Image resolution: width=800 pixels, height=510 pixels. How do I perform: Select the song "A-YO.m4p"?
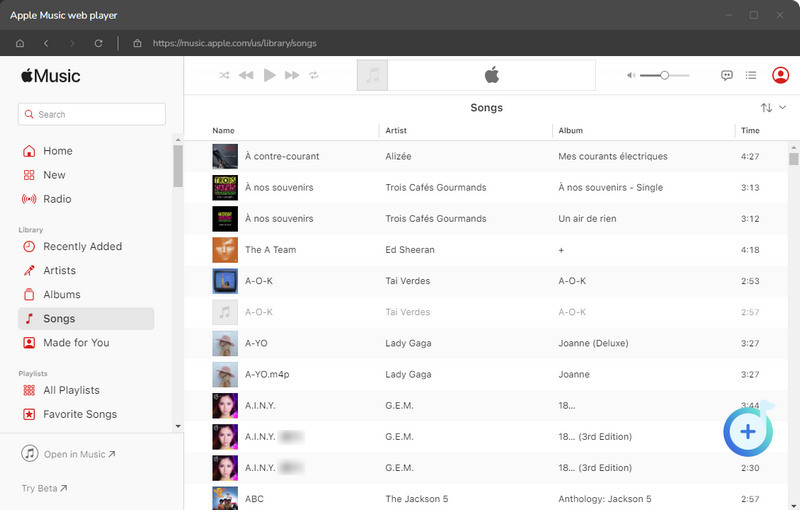coord(267,374)
